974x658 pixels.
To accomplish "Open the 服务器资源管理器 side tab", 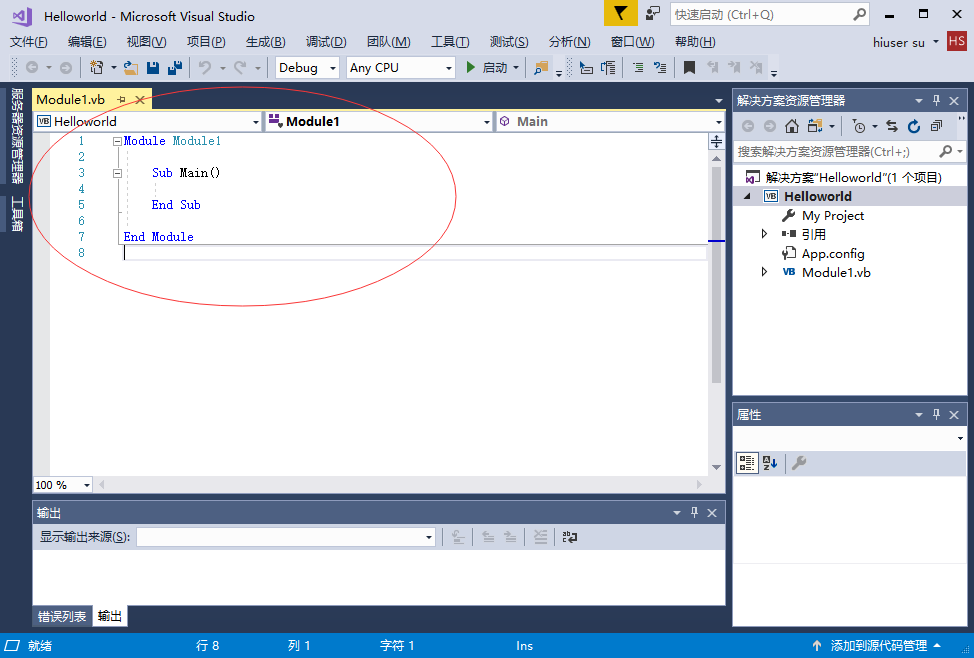I will pos(17,136).
